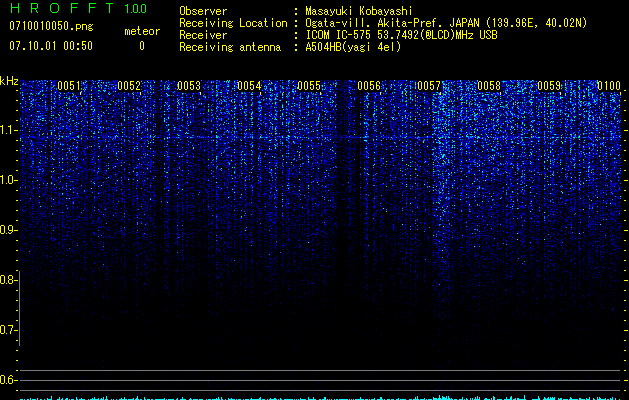The image size is (629, 400).
Task: Click the 0055 time marker
Action: pyautogui.click(x=309, y=86)
